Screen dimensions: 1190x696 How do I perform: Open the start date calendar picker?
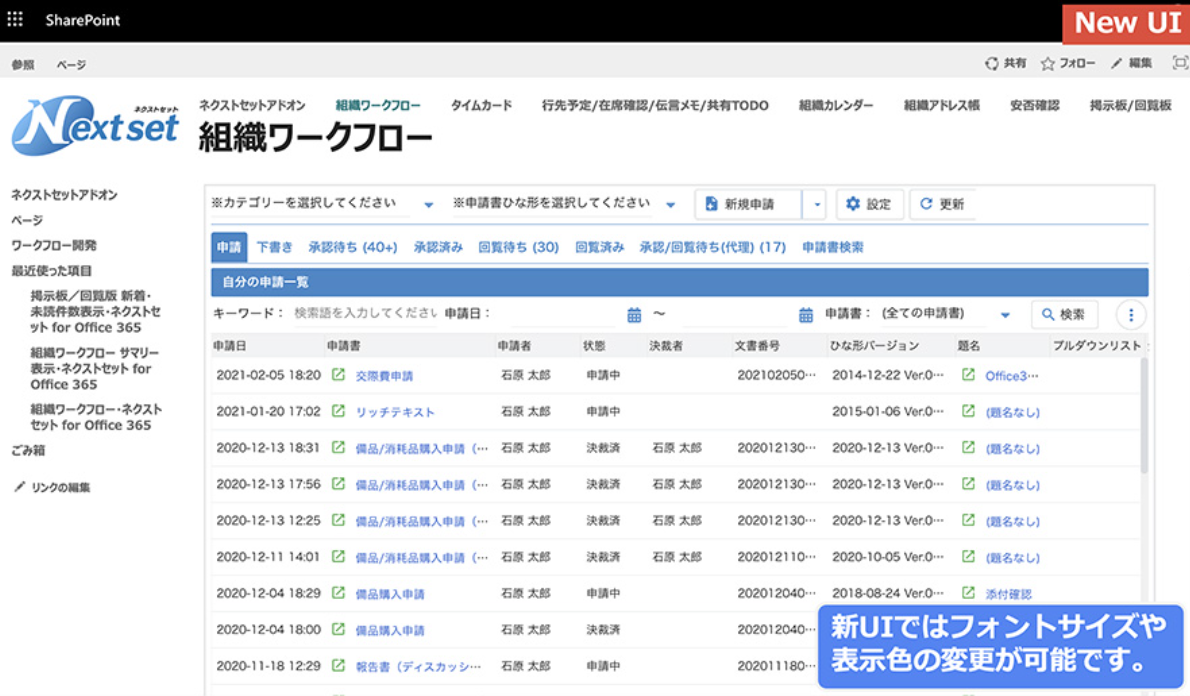634,315
